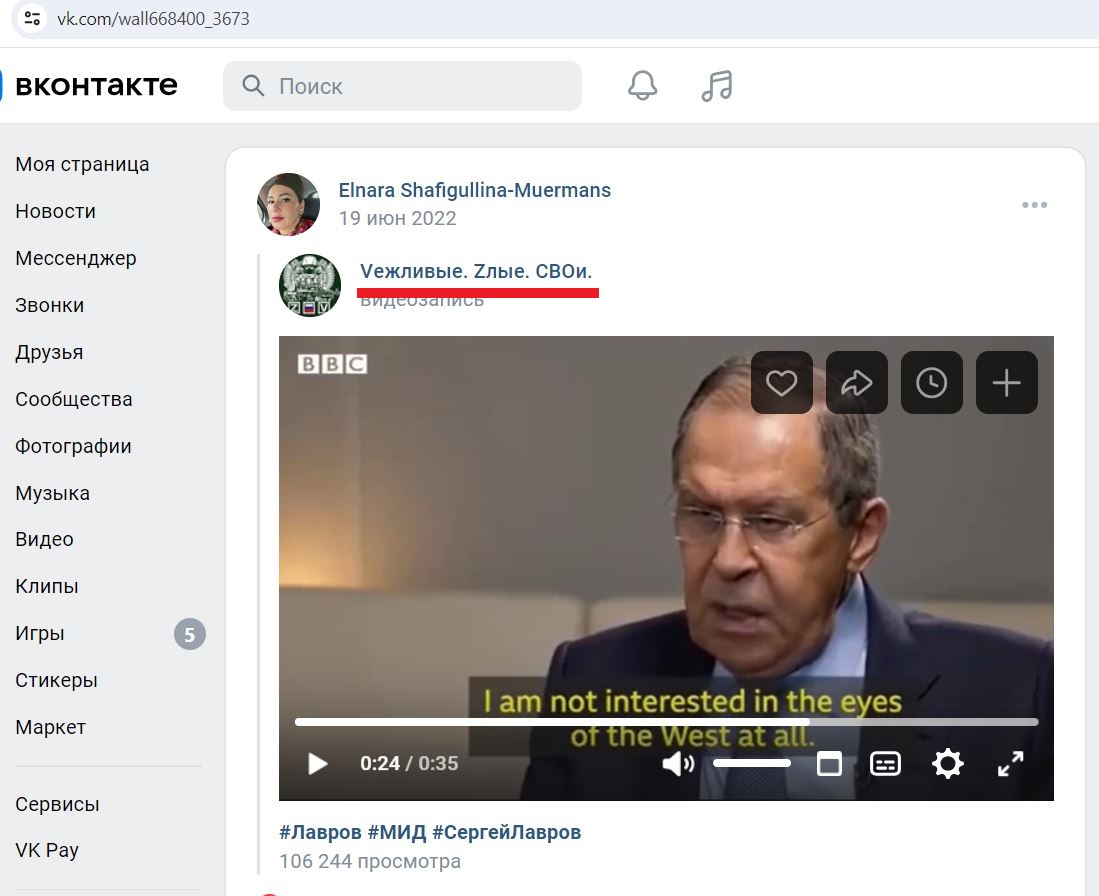This screenshot has width=1099, height=896.
Task: Open the music note player icon
Action: tap(717, 86)
